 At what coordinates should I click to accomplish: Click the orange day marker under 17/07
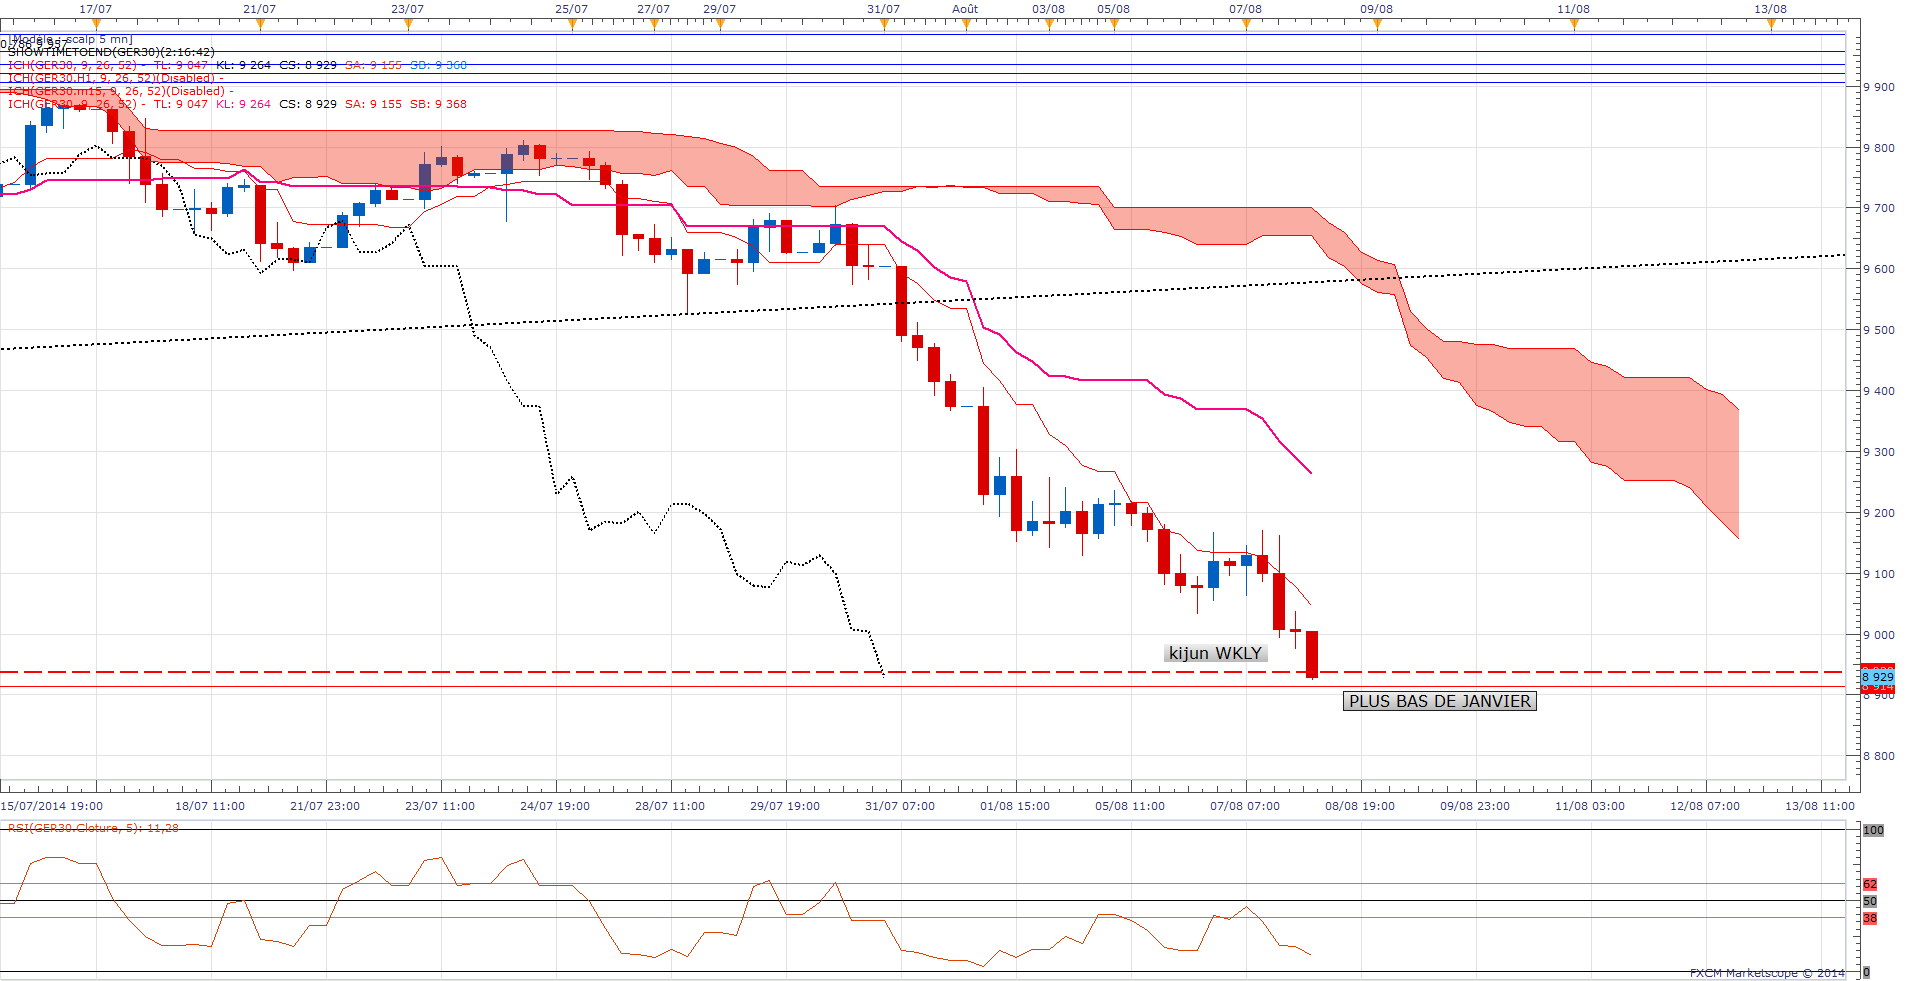tap(96, 24)
